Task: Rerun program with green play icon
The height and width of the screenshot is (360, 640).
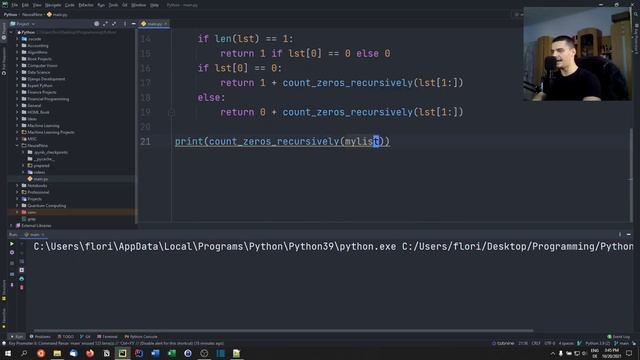Action: pyautogui.click(x=12, y=244)
